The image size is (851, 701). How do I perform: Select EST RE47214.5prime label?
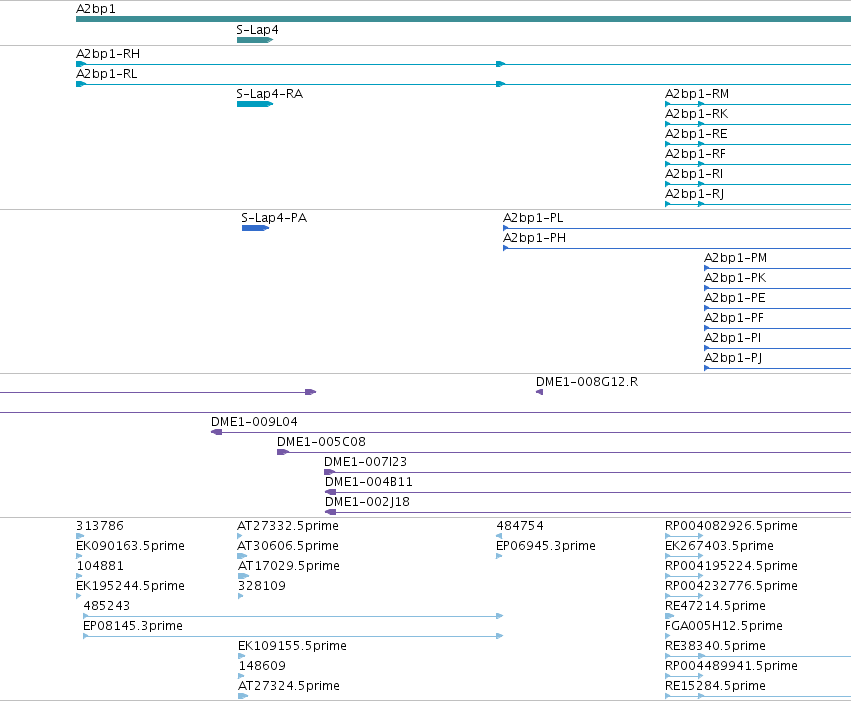point(715,607)
